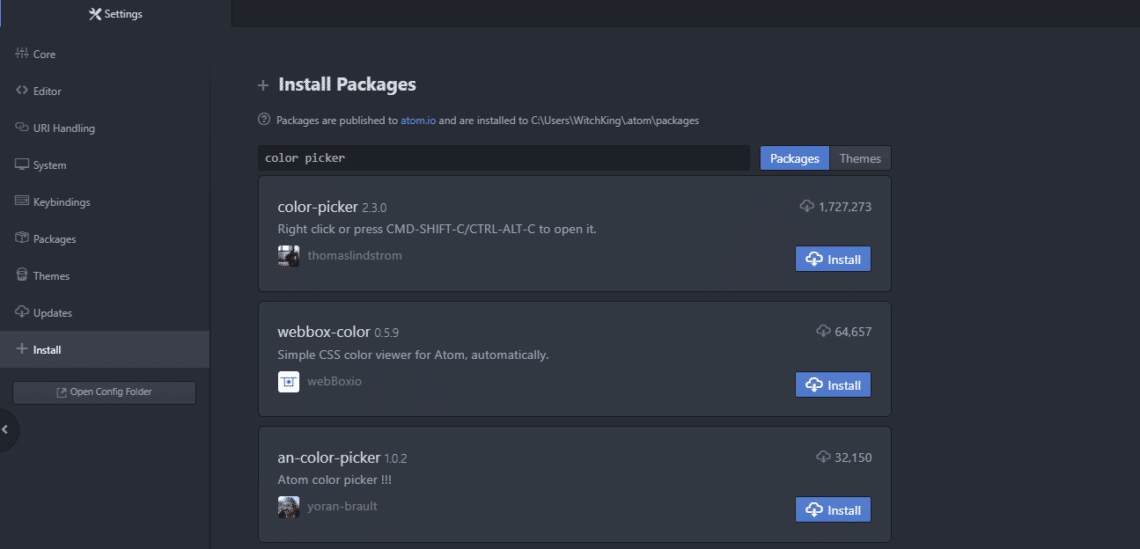Screen dimensions: 1140x549
Task: Click 'Simple CSS color viewer' description
Action: [x=413, y=355]
